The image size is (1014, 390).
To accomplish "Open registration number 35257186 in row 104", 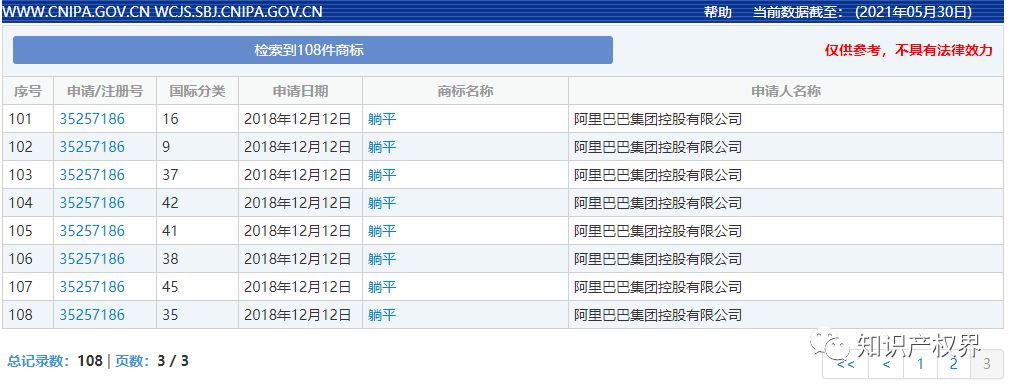I will (92, 203).
